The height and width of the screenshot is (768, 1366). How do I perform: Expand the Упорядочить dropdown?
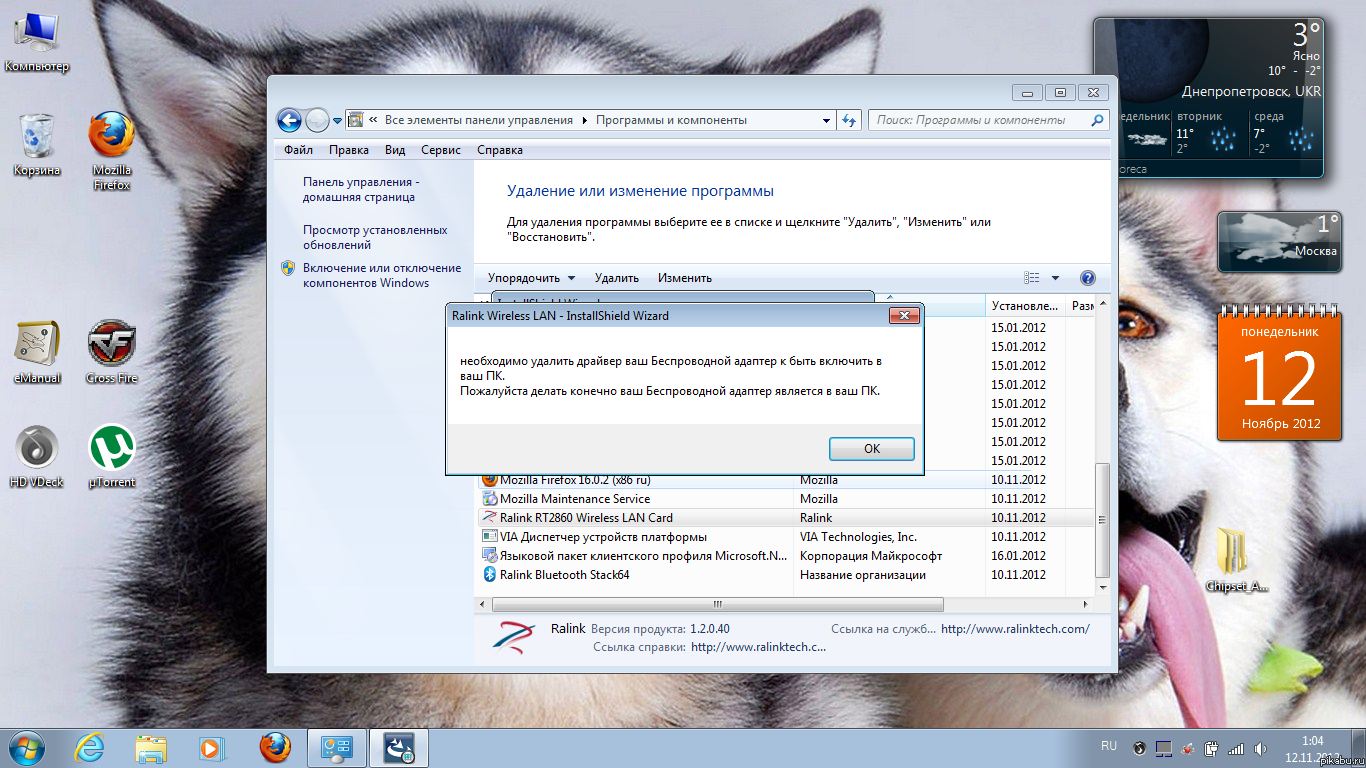tap(532, 278)
